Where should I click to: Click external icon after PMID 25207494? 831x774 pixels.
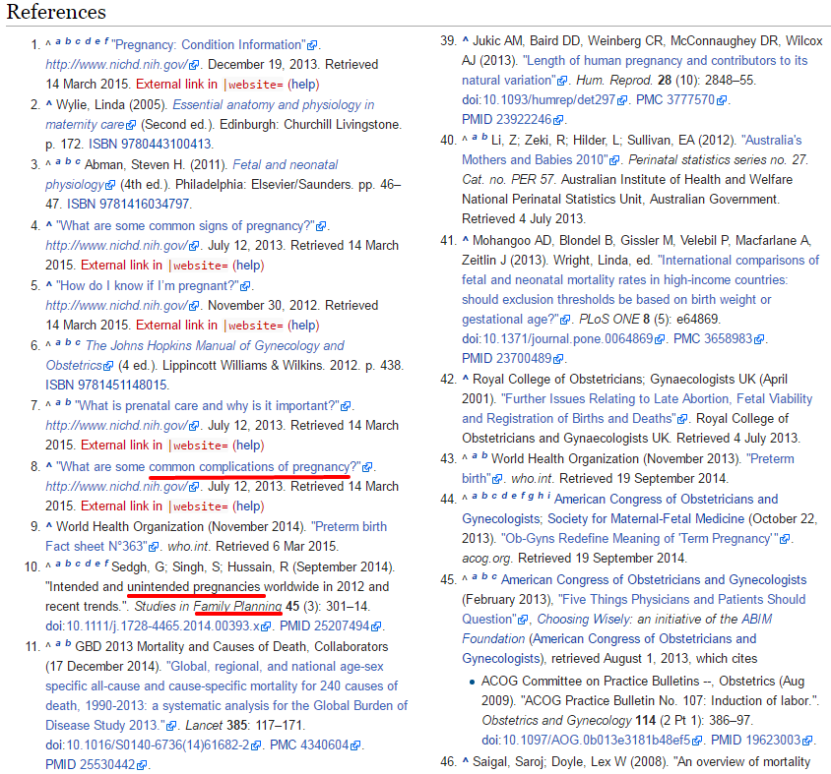pyautogui.click(x=376, y=627)
